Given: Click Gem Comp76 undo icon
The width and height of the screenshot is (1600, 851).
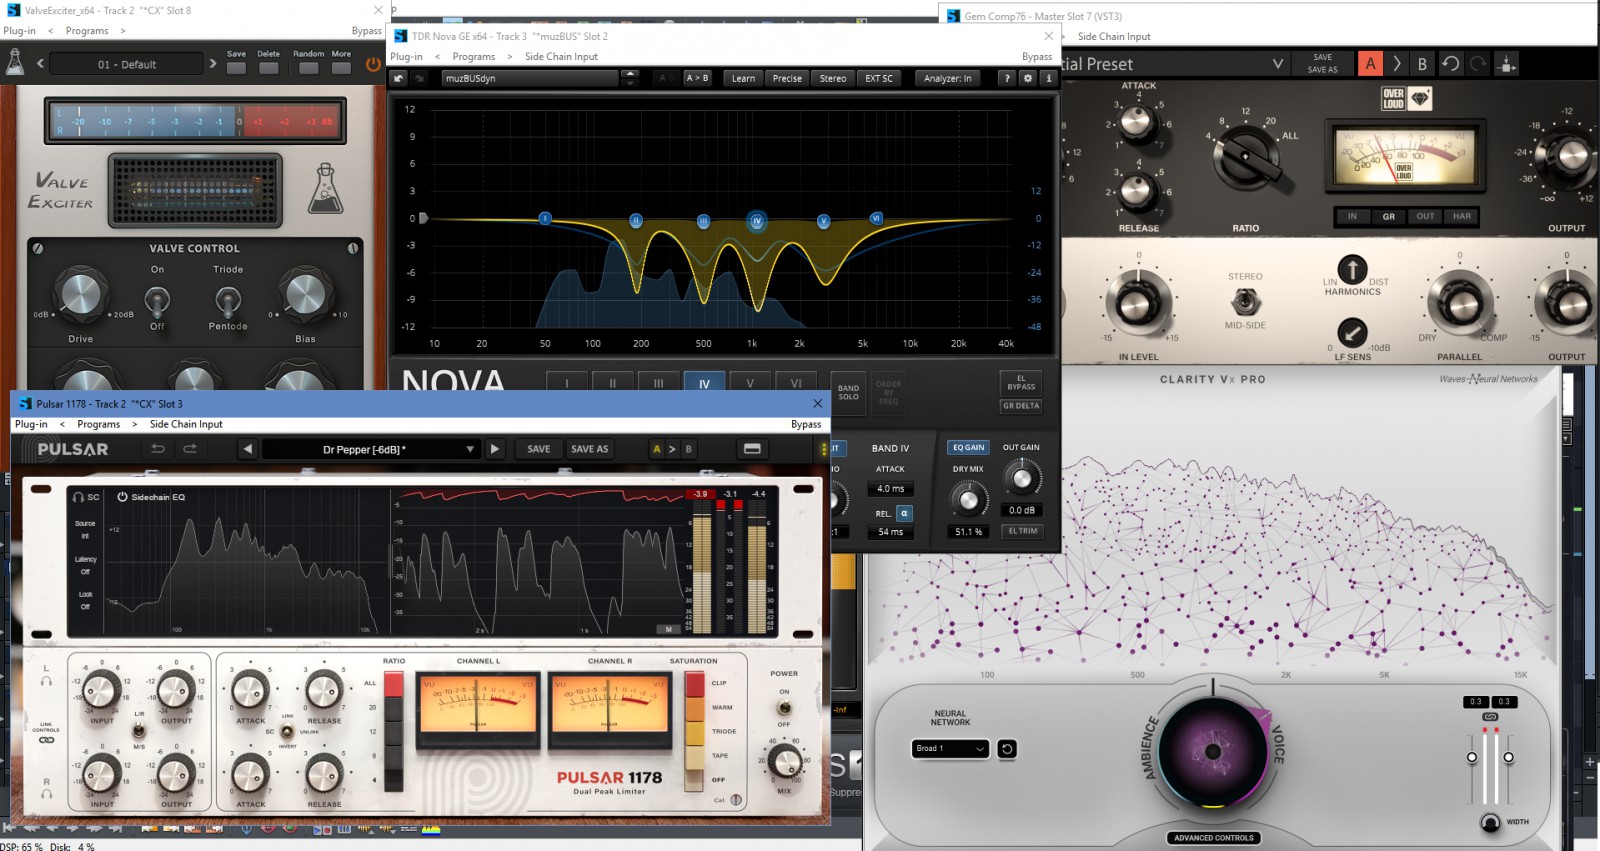Looking at the screenshot, I should point(1451,64).
